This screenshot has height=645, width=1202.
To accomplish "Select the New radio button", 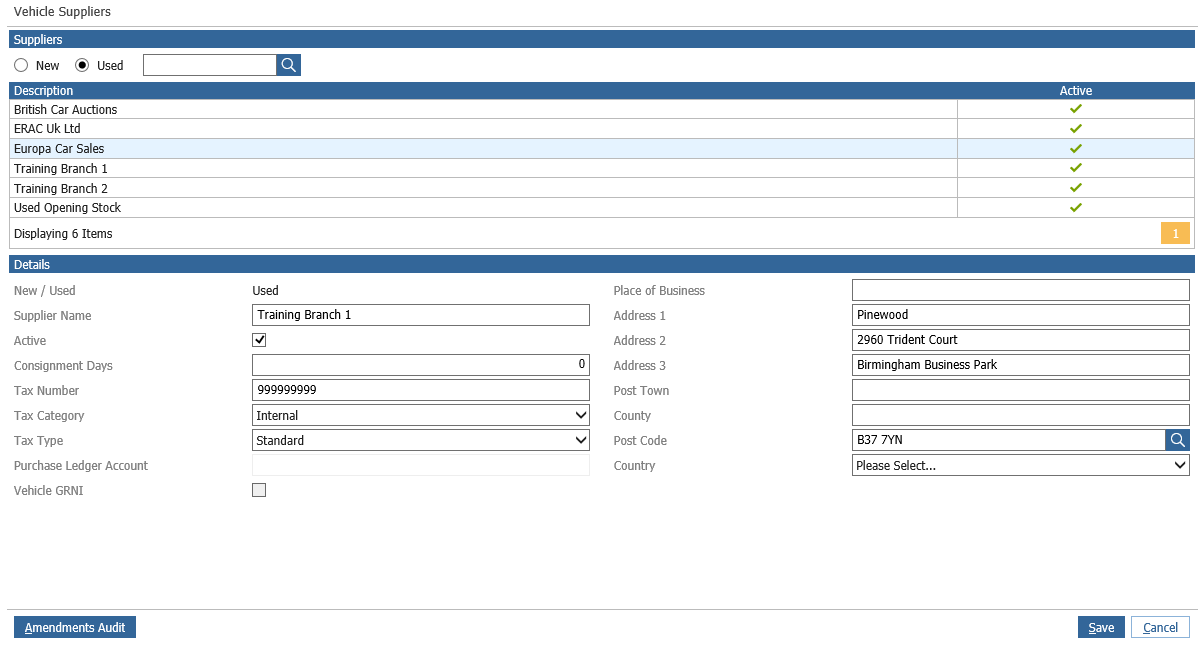I will point(21,65).
